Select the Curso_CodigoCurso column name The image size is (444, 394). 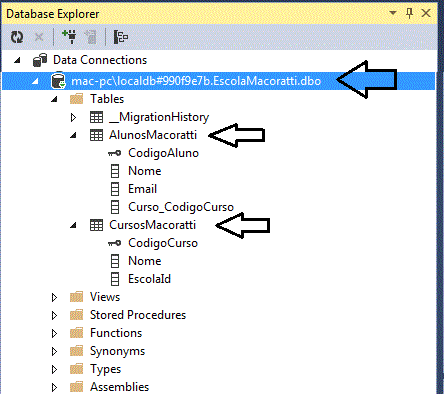click(181, 207)
